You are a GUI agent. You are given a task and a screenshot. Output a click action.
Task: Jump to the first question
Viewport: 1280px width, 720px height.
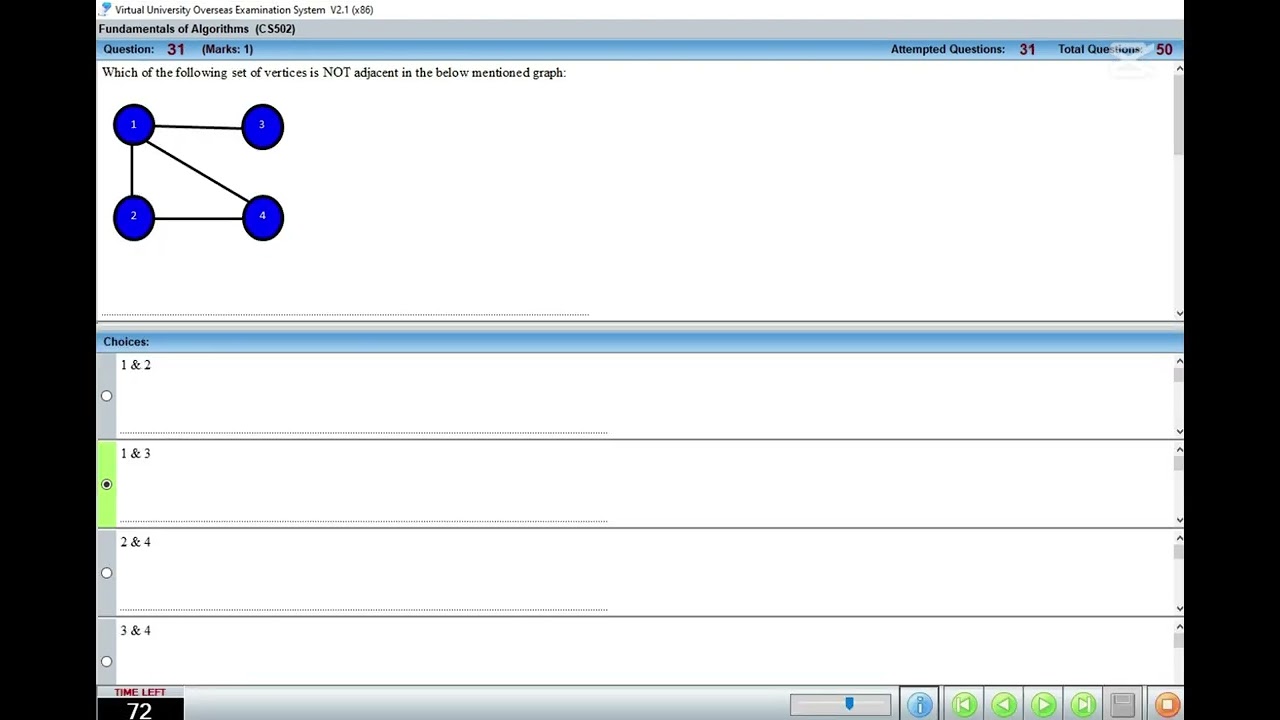point(964,705)
